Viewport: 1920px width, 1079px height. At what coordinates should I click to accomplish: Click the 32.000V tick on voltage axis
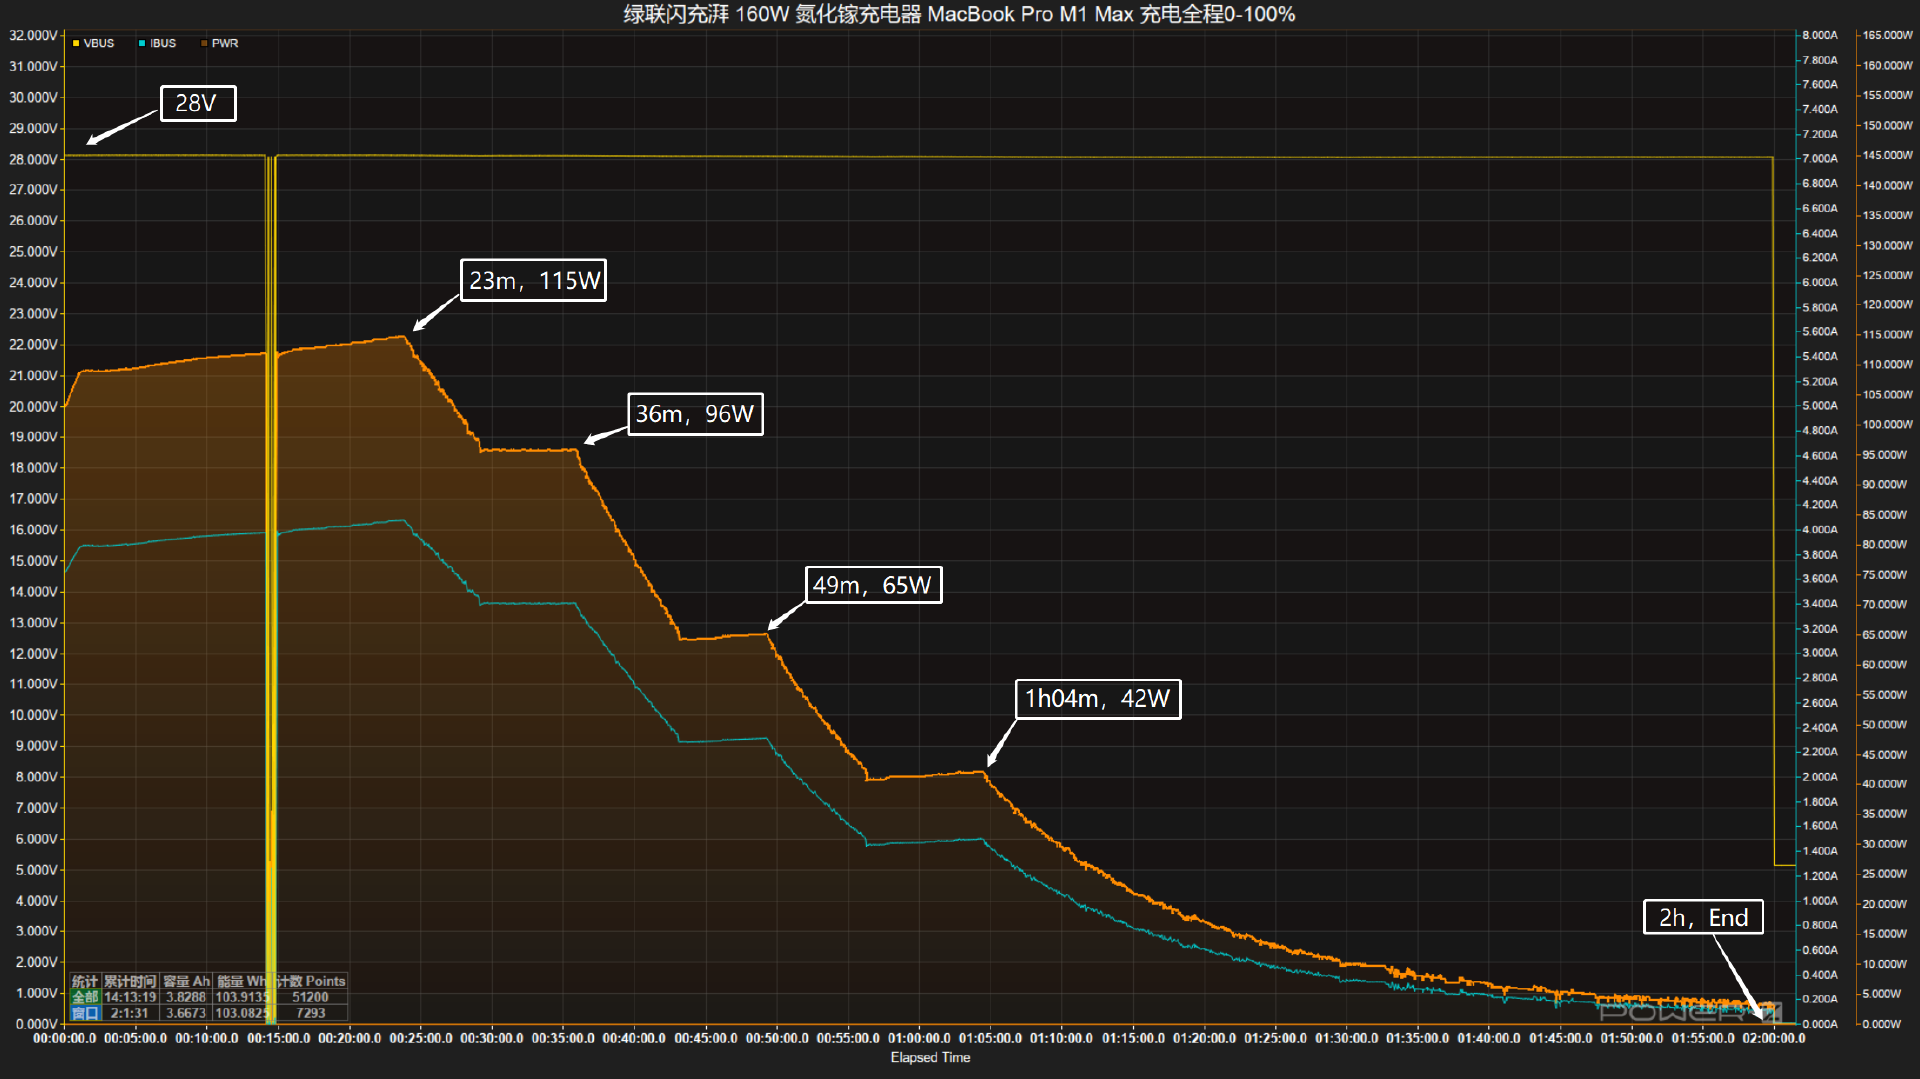tap(33, 35)
